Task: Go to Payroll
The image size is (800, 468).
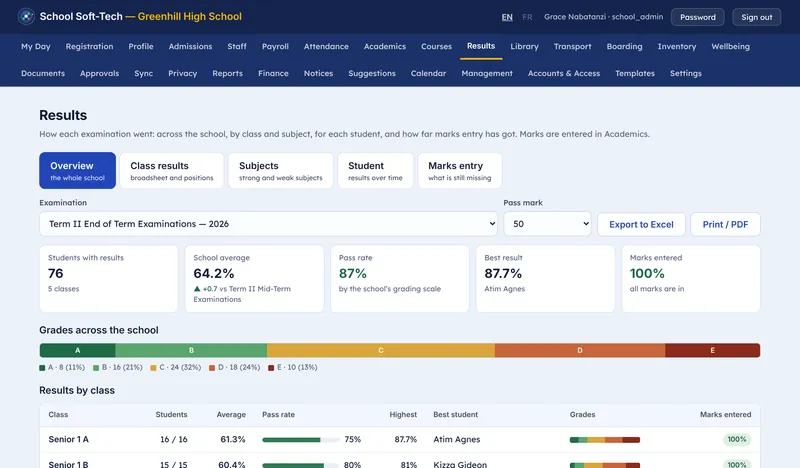Action: pyautogui.click(x=275, y=46)
